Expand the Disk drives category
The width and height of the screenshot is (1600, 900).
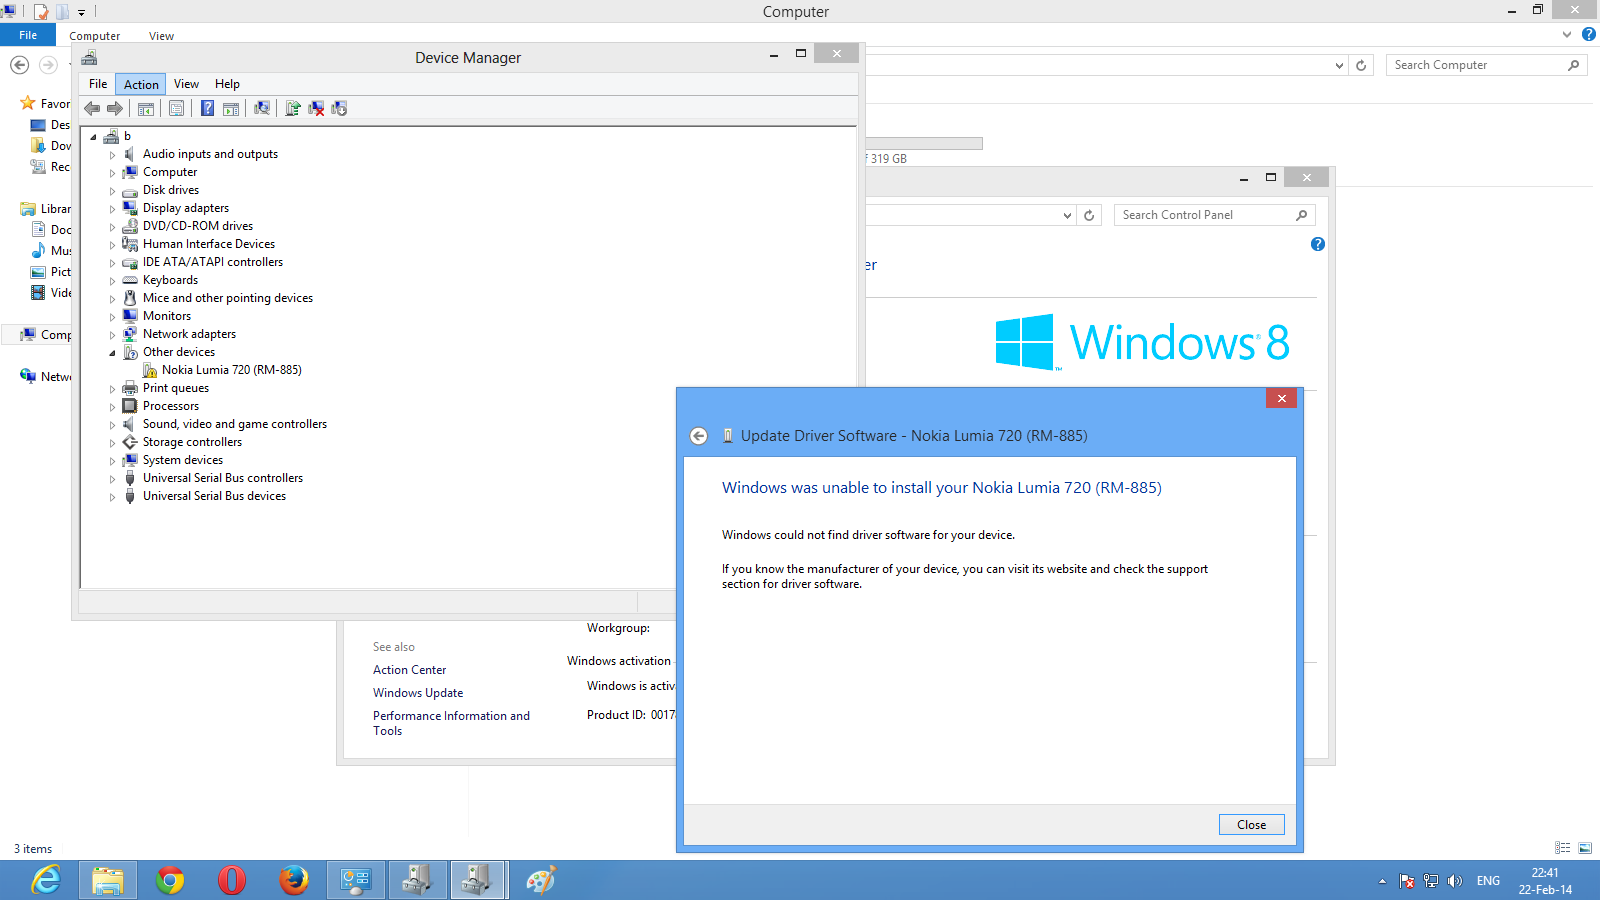[113, 191]
